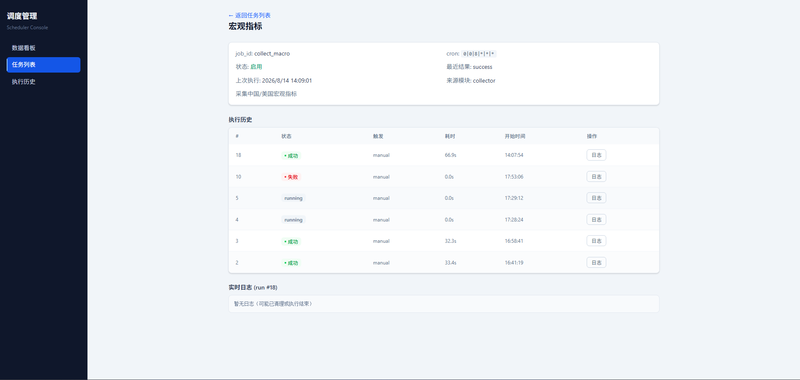Click start time 16:41:19

(x=514, y=263)
